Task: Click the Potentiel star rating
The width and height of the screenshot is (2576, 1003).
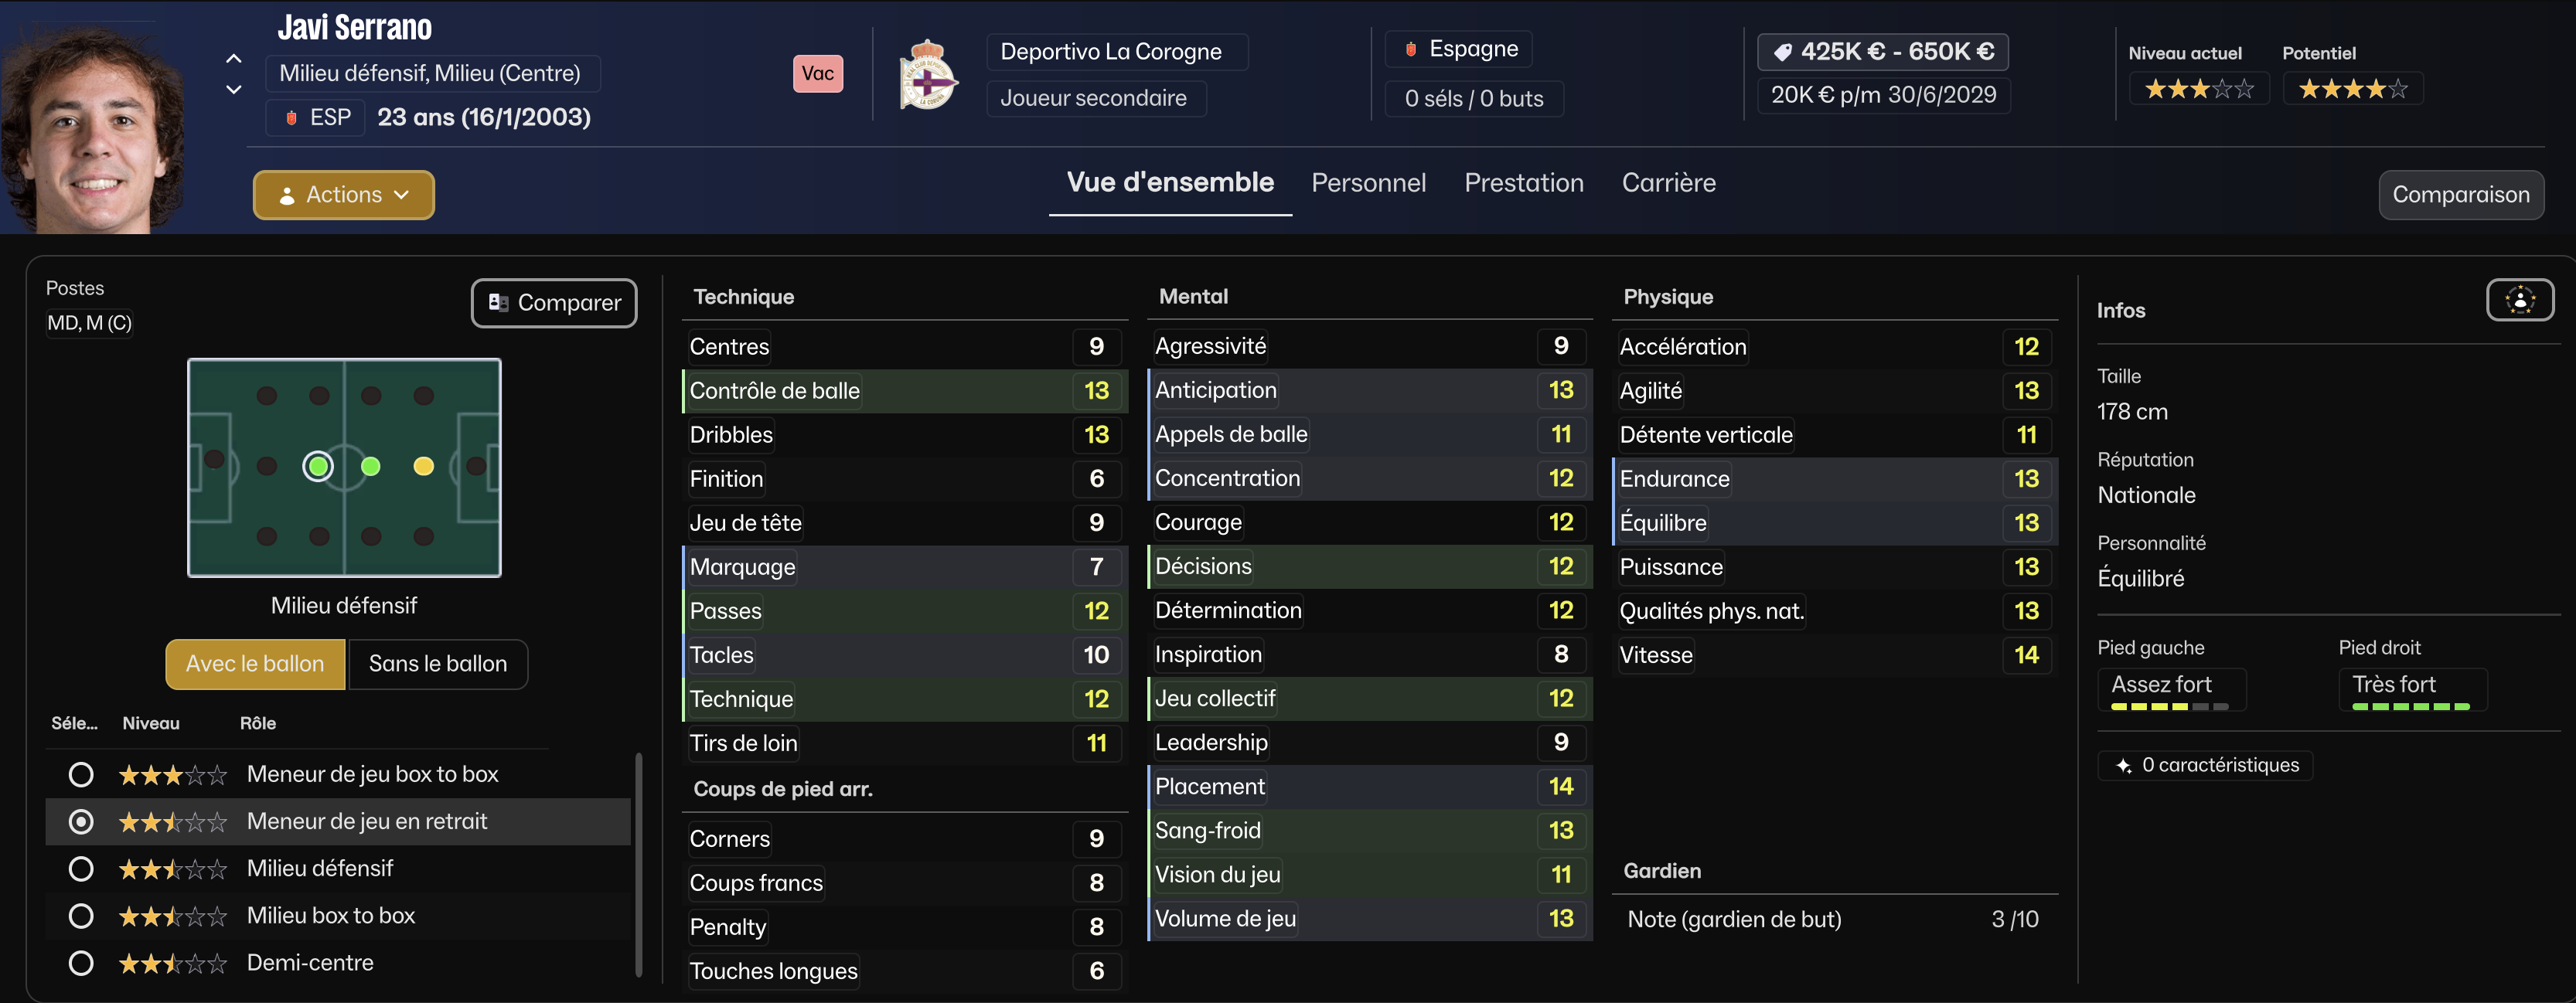Action: tap(2352, 90)
